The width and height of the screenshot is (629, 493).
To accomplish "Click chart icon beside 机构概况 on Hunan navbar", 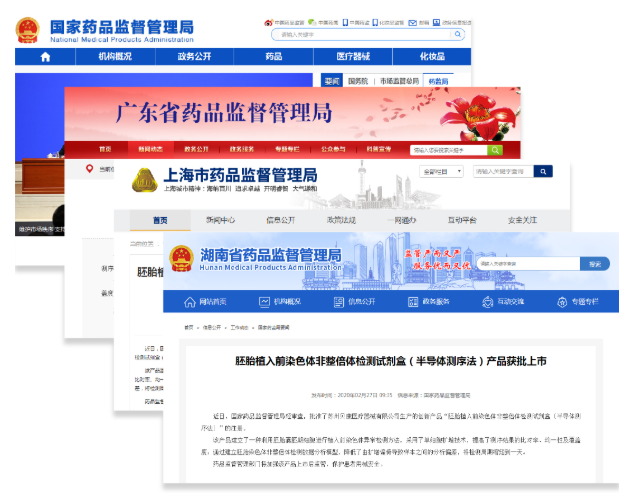I will click(x=264, y=302).
